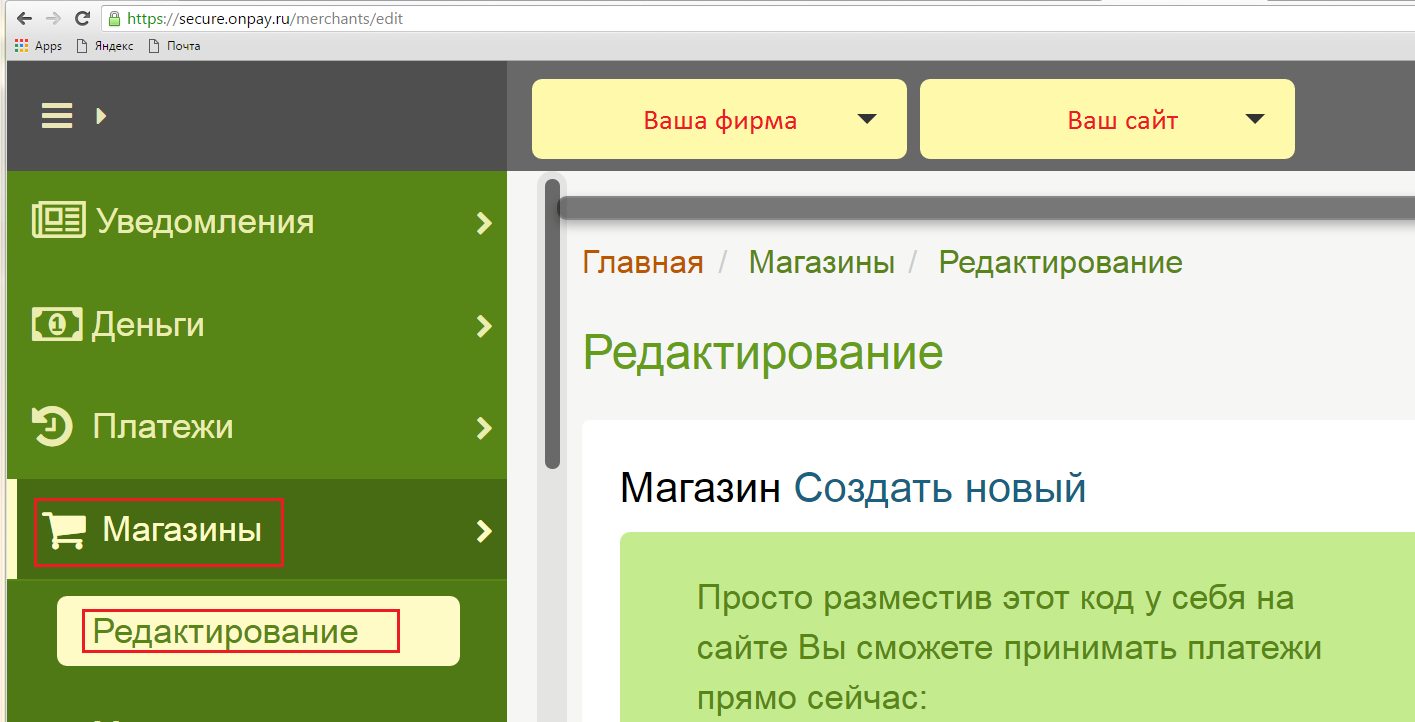Viewport: 1415px width, 722px height.
Task: Click the Уведомления newspaper icon
Action: (59, 220)
